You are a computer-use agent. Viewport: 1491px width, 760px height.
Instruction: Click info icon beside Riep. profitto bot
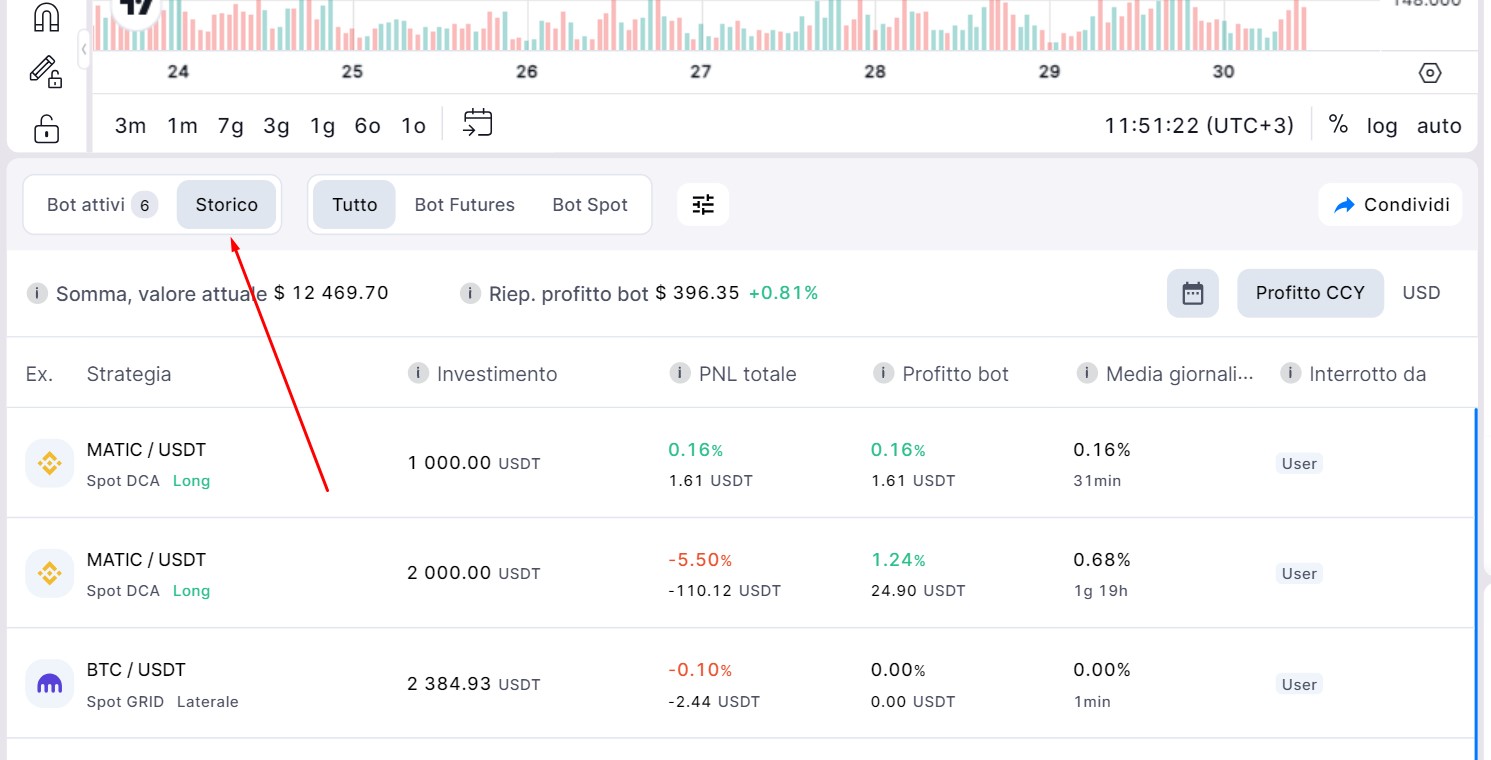point(470,294)
